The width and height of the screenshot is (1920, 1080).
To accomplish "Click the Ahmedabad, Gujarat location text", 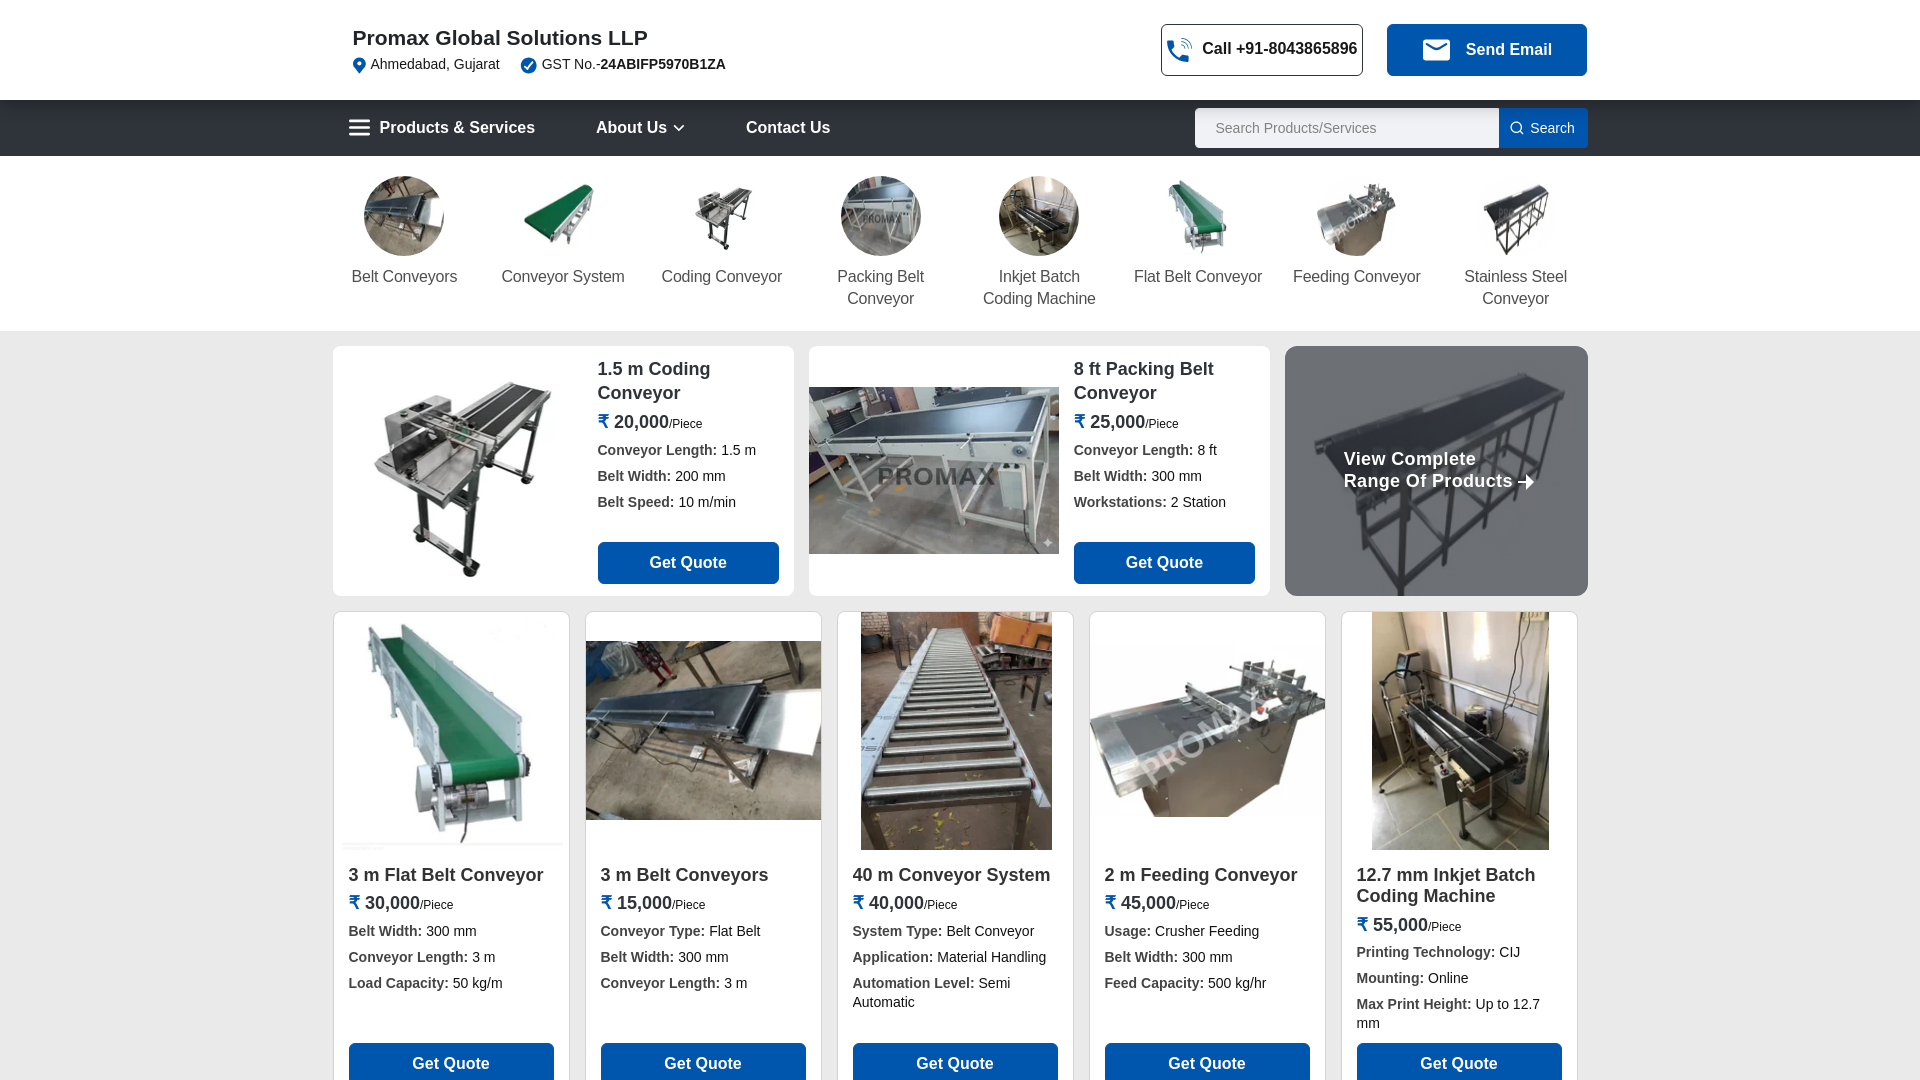I will tap(435, 64).
